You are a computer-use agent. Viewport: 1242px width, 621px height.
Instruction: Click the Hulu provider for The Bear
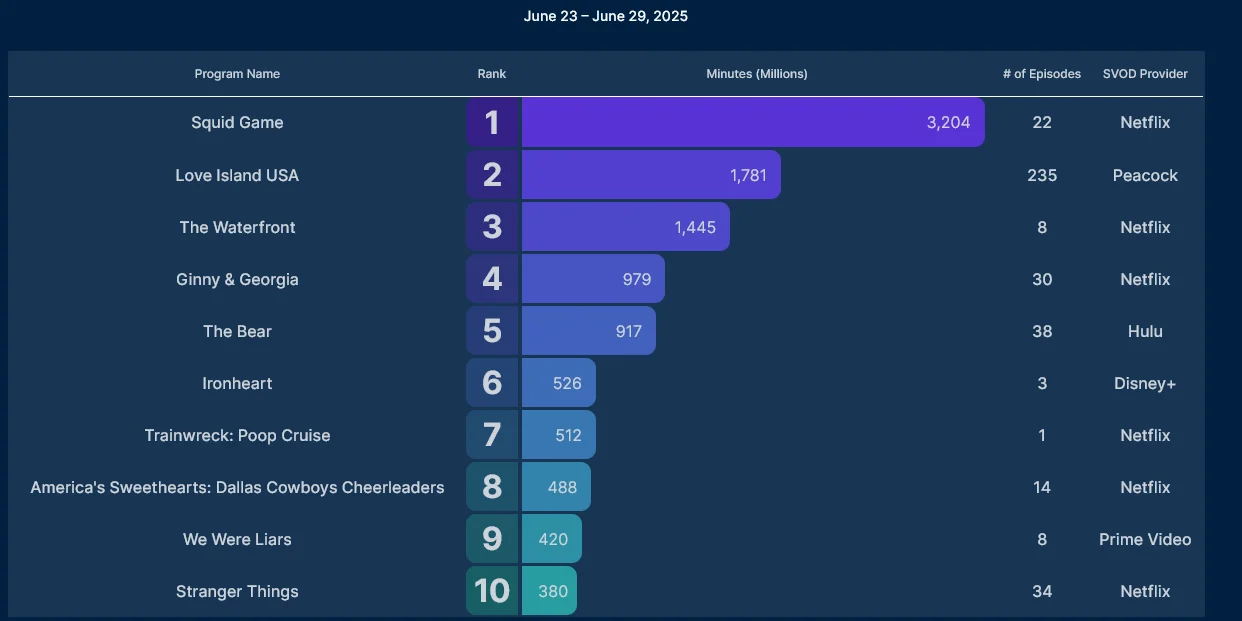(x=1145, y=331)
